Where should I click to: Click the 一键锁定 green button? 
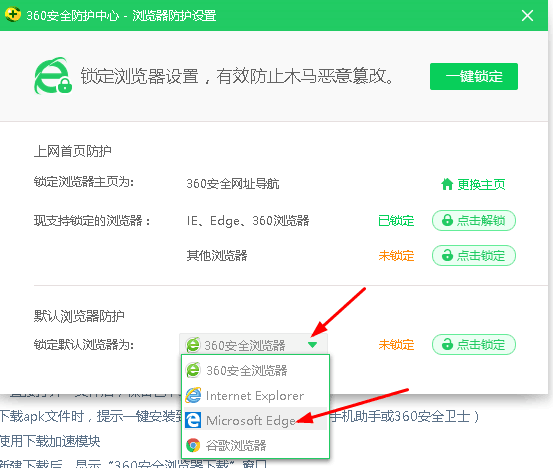[474, 77]
